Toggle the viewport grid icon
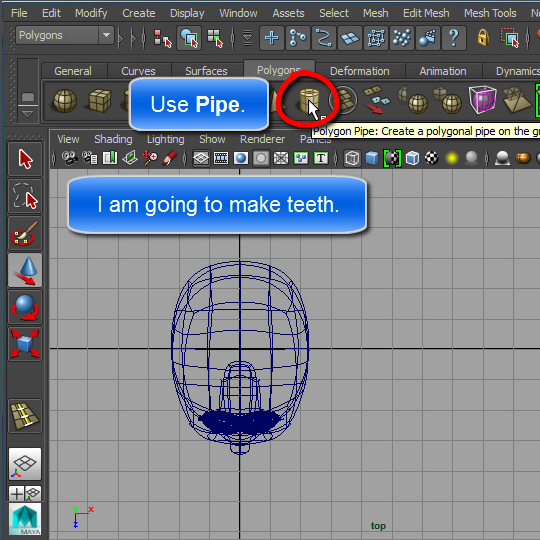The height and width of the screenshot is (540, 540). pos(201,158)
